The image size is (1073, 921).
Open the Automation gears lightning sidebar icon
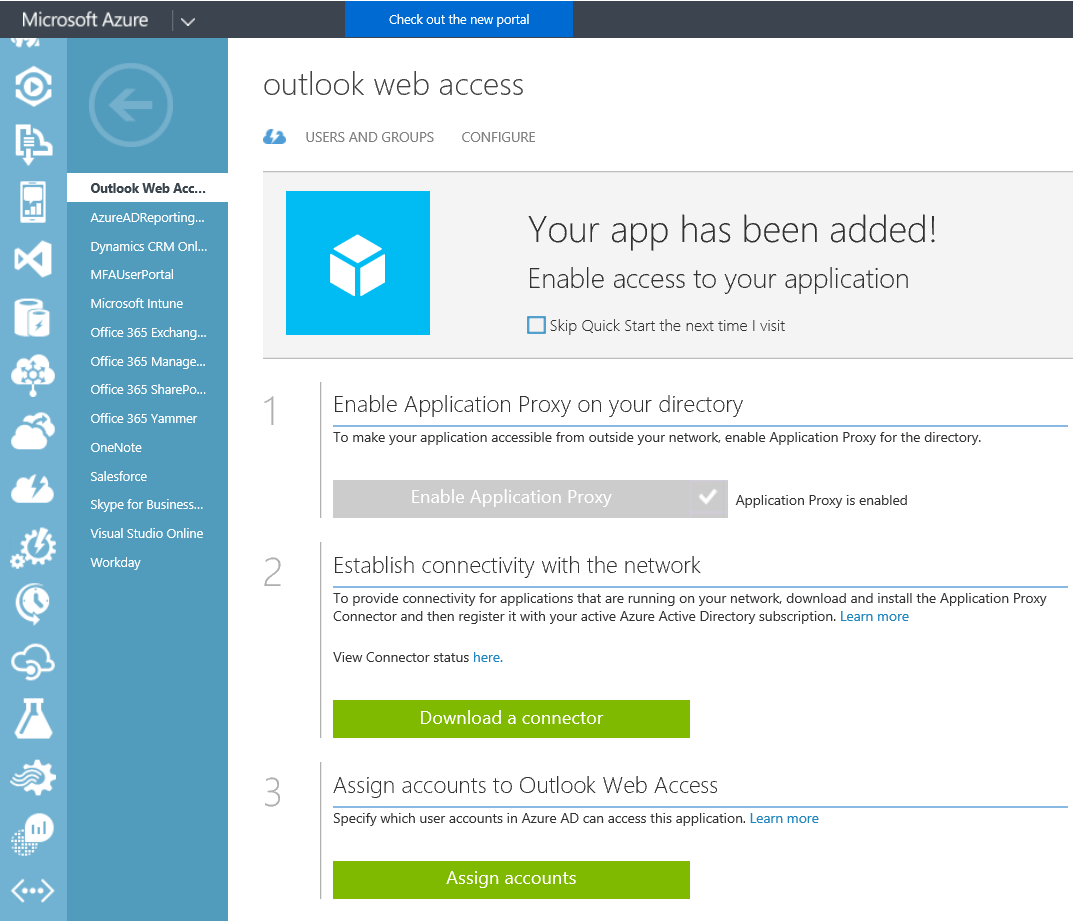(33, 547)
